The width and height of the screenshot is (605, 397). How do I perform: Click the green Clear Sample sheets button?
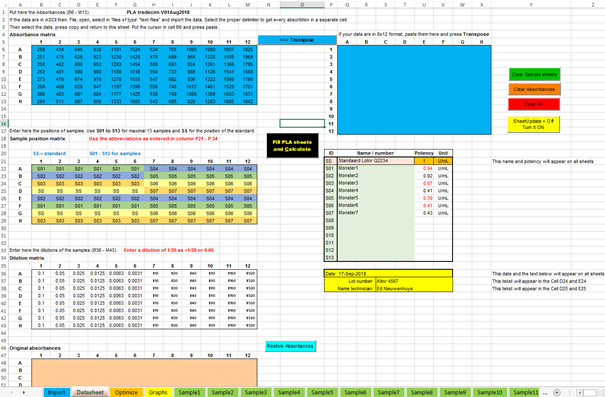(534, 74)
